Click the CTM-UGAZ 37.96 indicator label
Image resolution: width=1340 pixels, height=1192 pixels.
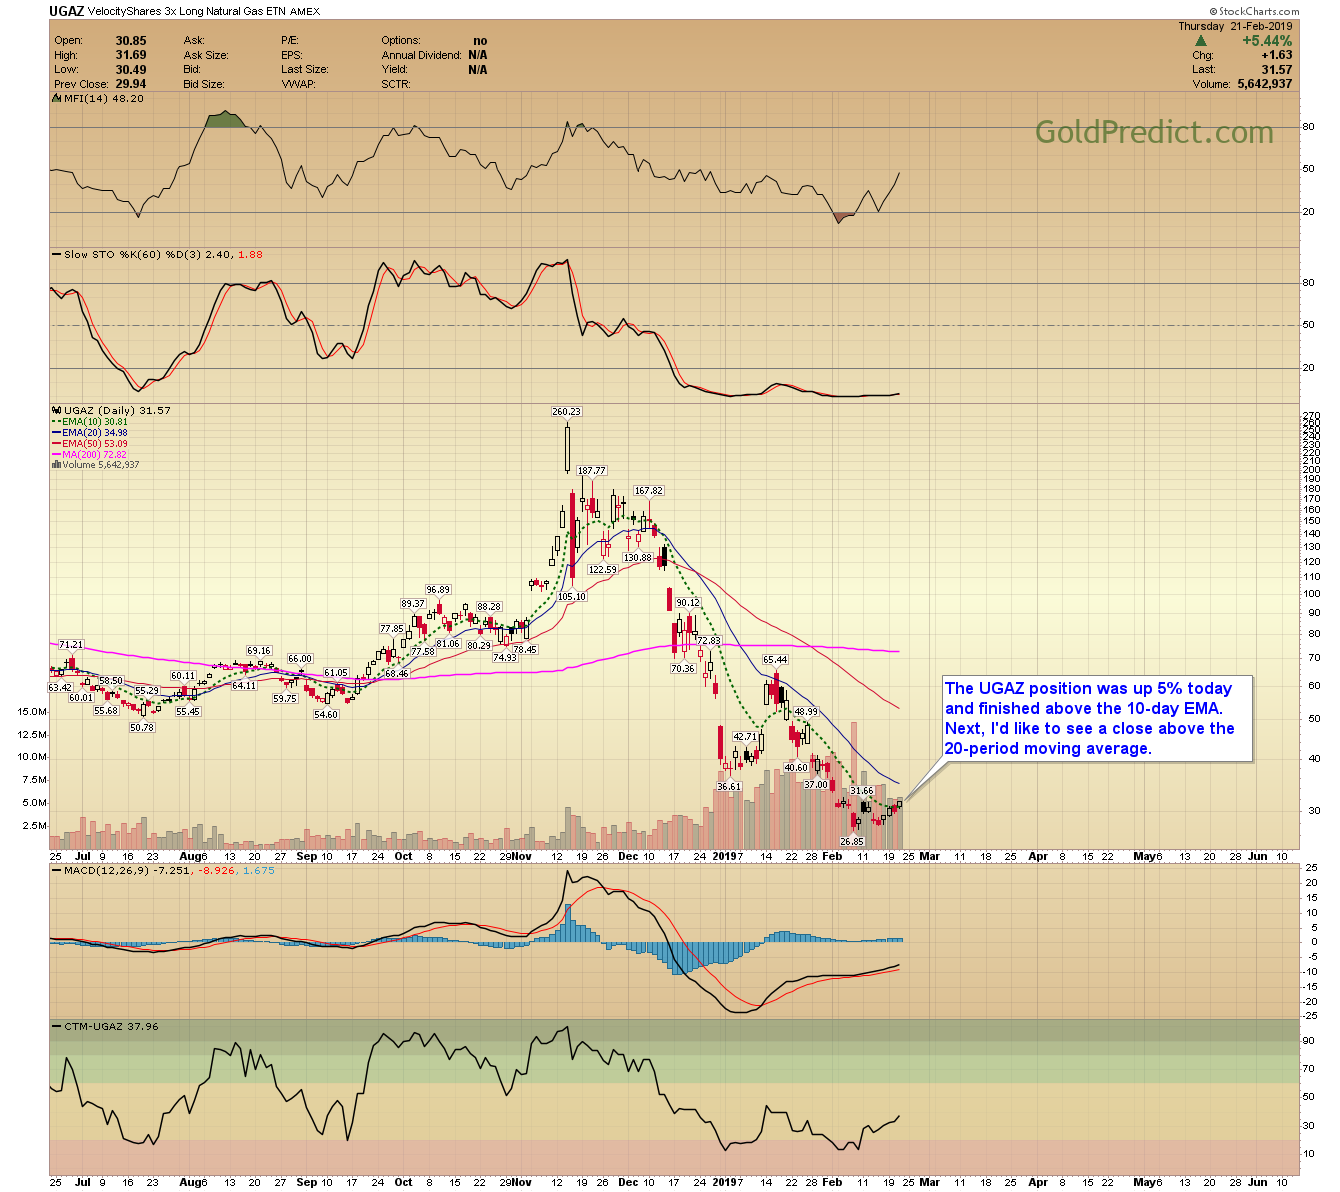(111, 1026)
